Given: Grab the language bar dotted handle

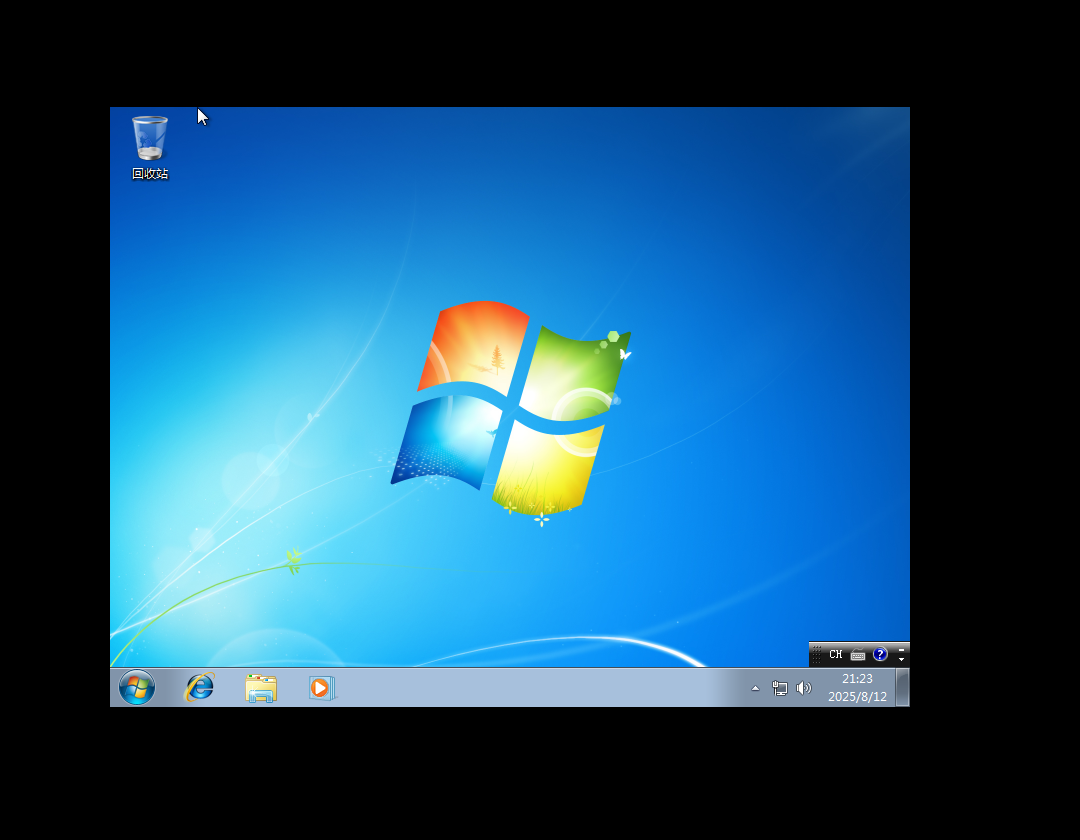Looking at the screenshot, I should pyautogui.click(x=816, y=655).
